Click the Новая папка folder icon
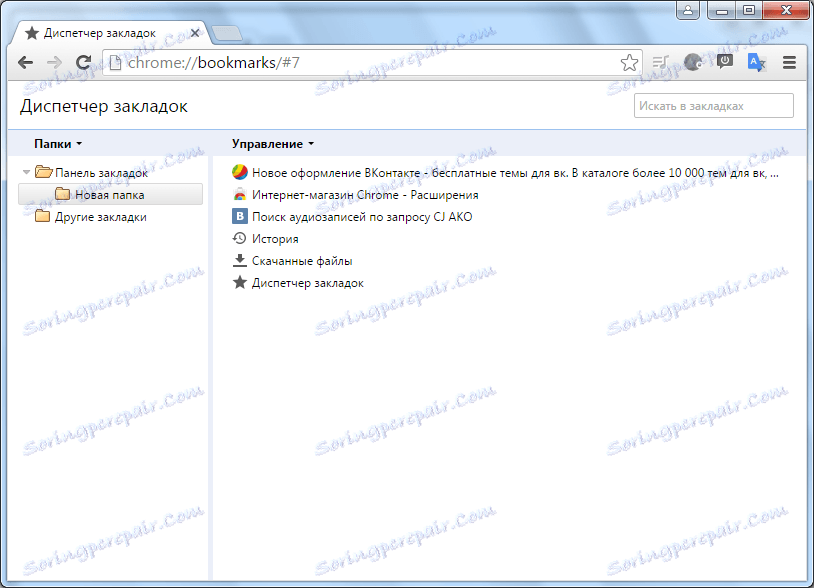The image size is (814, 588). (x=63, y=194)
